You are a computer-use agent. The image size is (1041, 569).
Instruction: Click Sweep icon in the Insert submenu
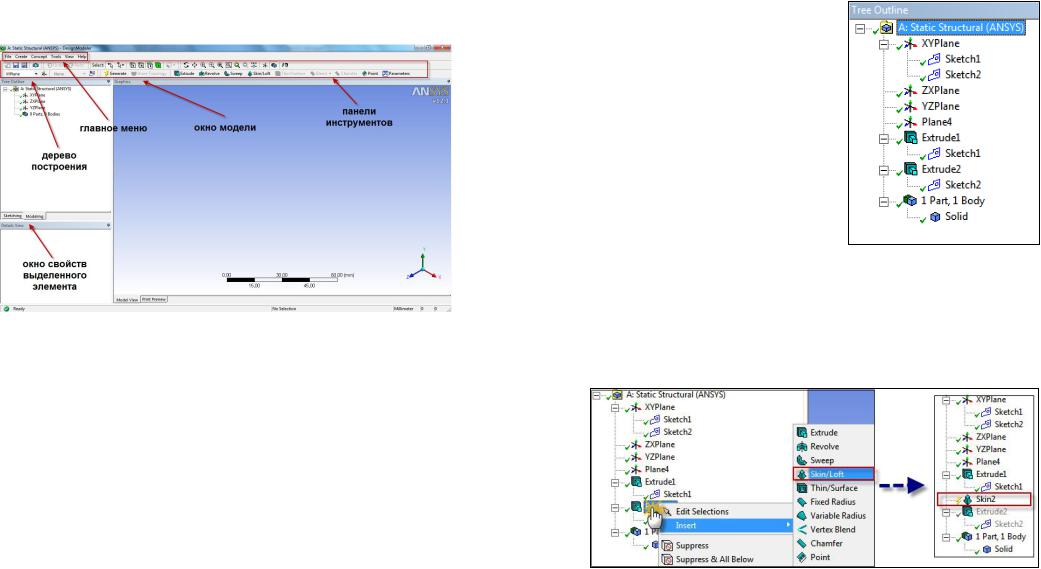click(x=801, y=460)
